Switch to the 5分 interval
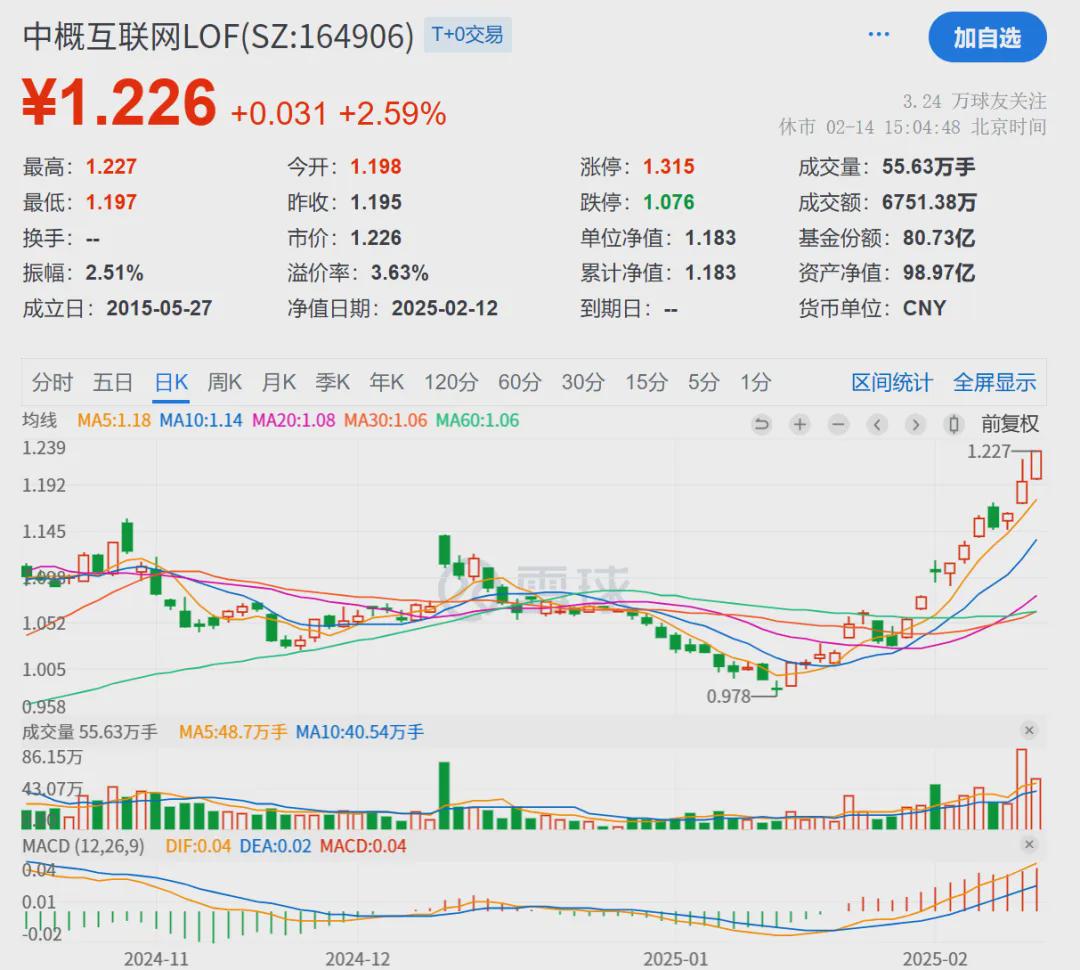Viewport: 1080px width, 970px height. (703, 382)
